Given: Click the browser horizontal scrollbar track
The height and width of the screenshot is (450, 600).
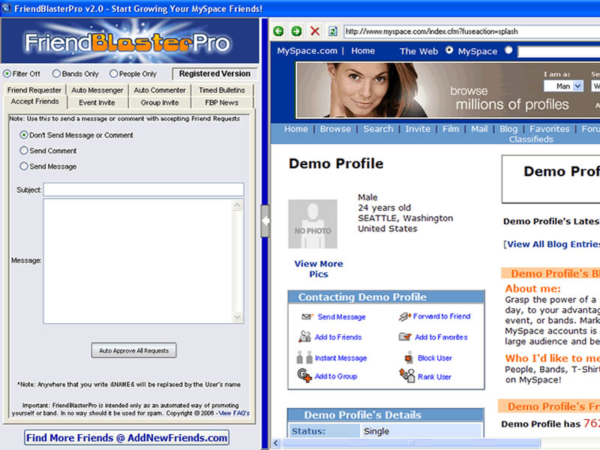Looking at the screenshot, I should pos(570,443).
